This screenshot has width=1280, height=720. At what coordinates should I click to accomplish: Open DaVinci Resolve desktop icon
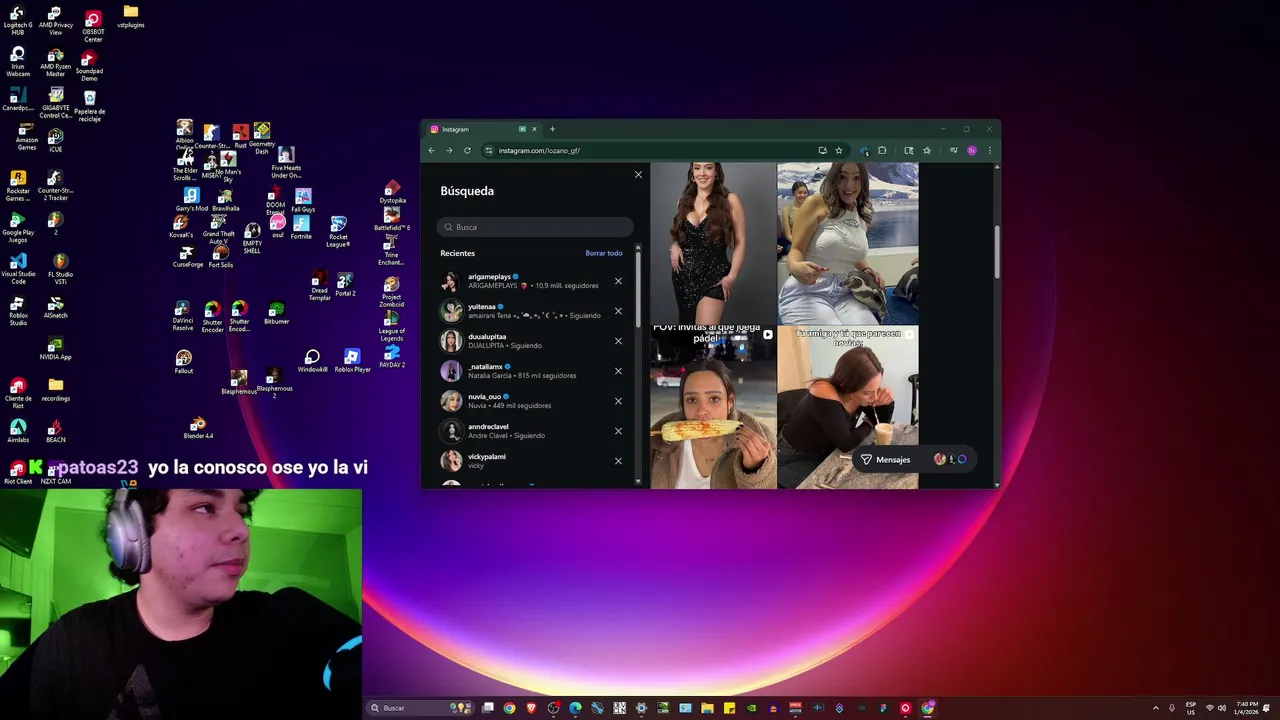pyautogui.click(x=182, y=316)
